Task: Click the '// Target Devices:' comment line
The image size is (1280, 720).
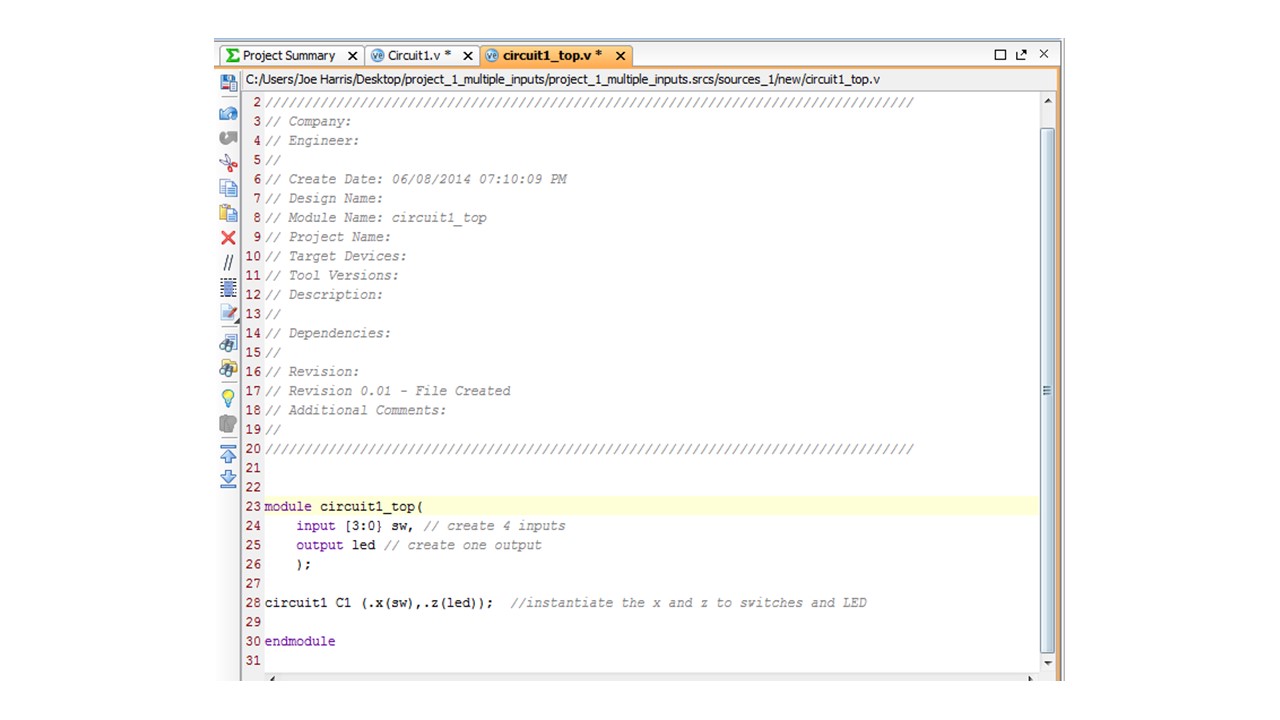Action: tap(336, 256)
